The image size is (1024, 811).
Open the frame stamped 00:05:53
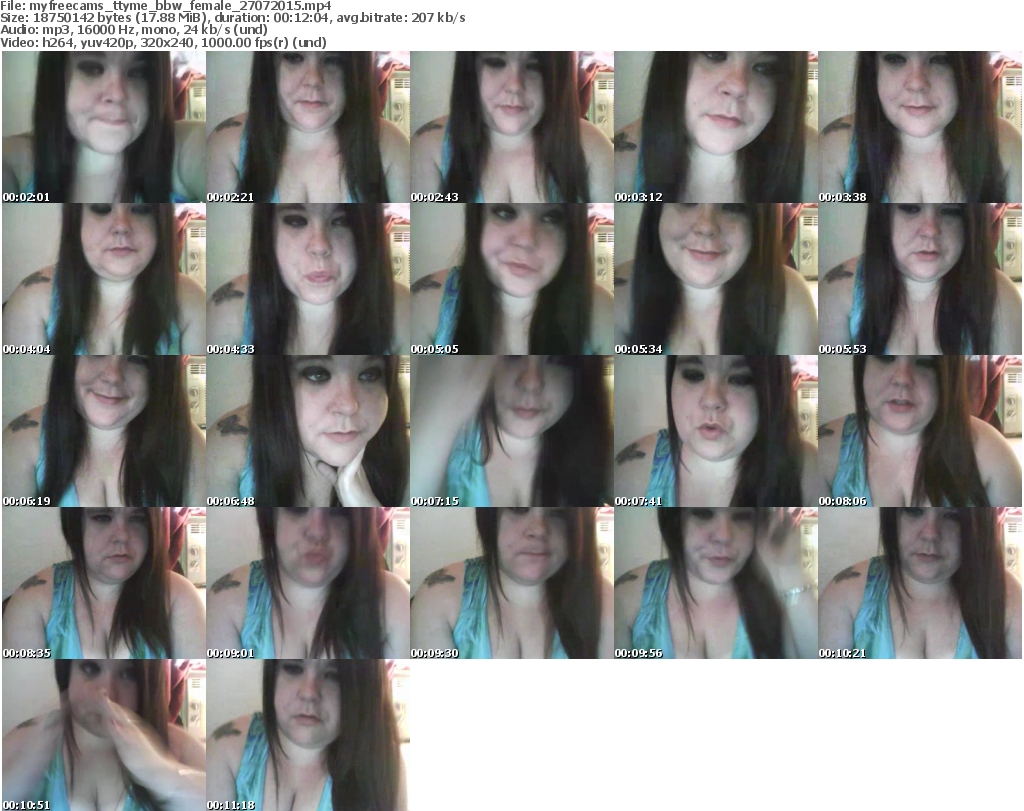coord(920,279)
